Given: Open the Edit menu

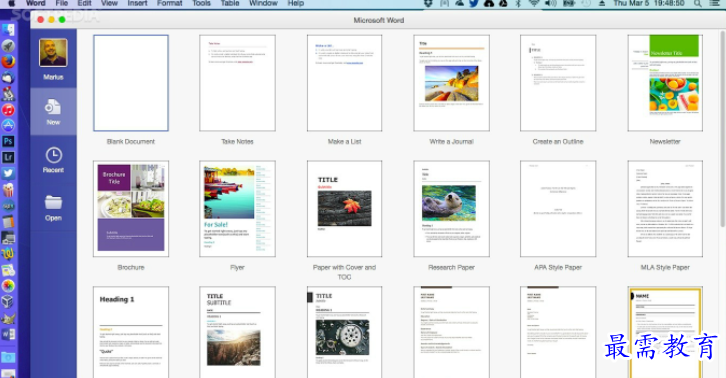Looking at the screenshot, I should (84, 3).
